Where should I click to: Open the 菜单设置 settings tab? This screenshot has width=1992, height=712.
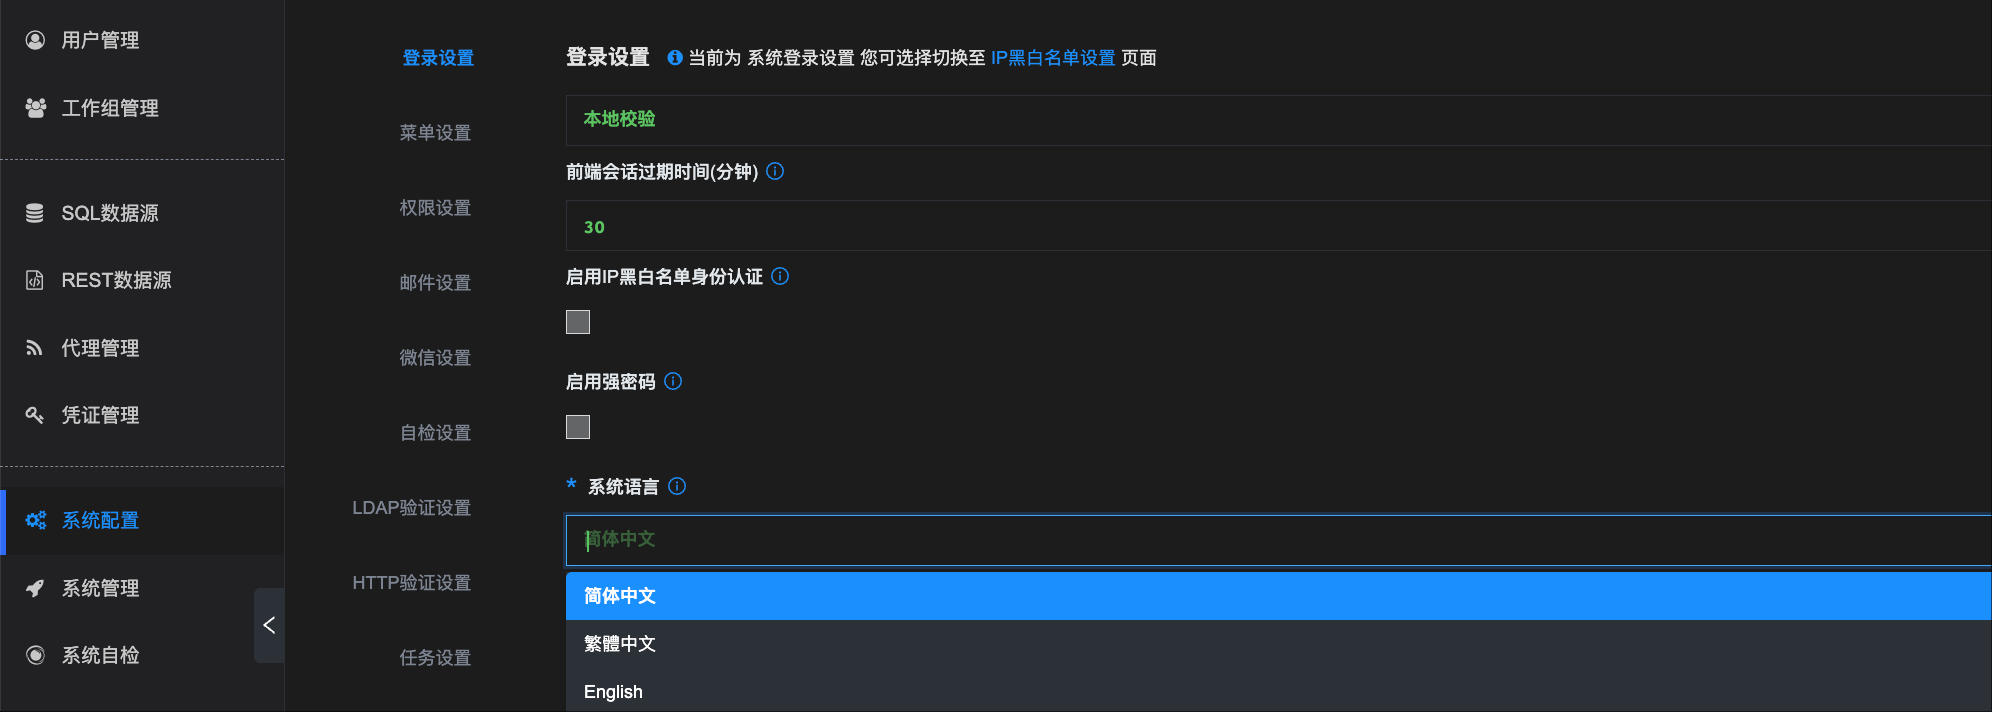[x=435, y=133]
